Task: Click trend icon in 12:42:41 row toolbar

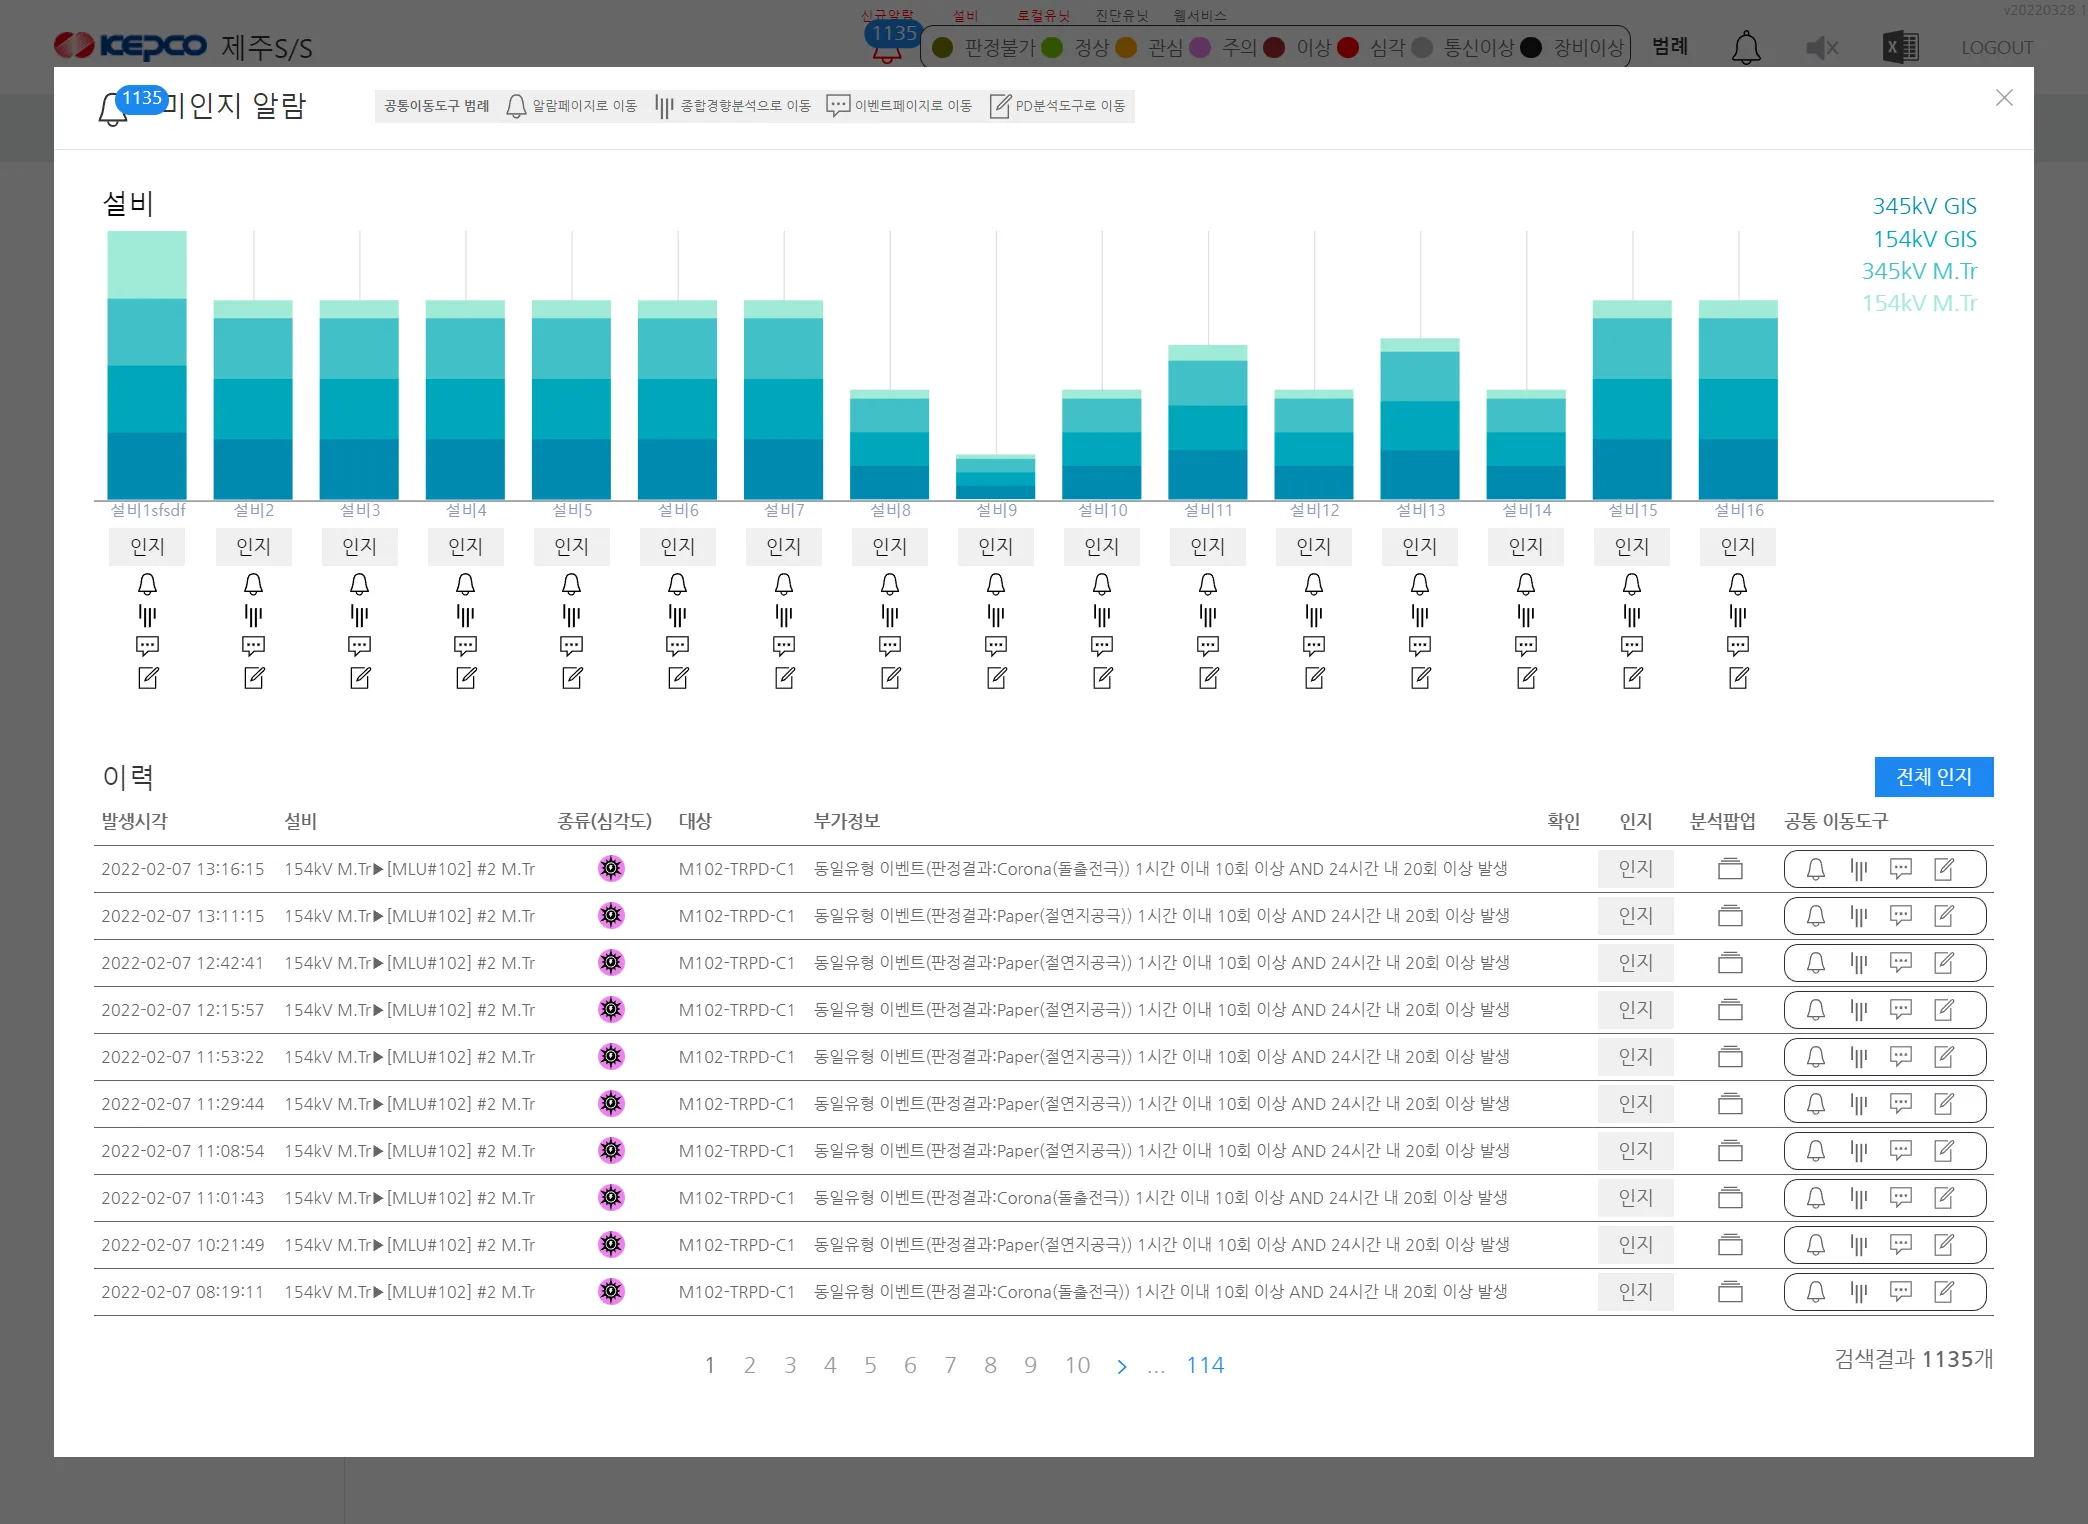Action: point(1858,963)
